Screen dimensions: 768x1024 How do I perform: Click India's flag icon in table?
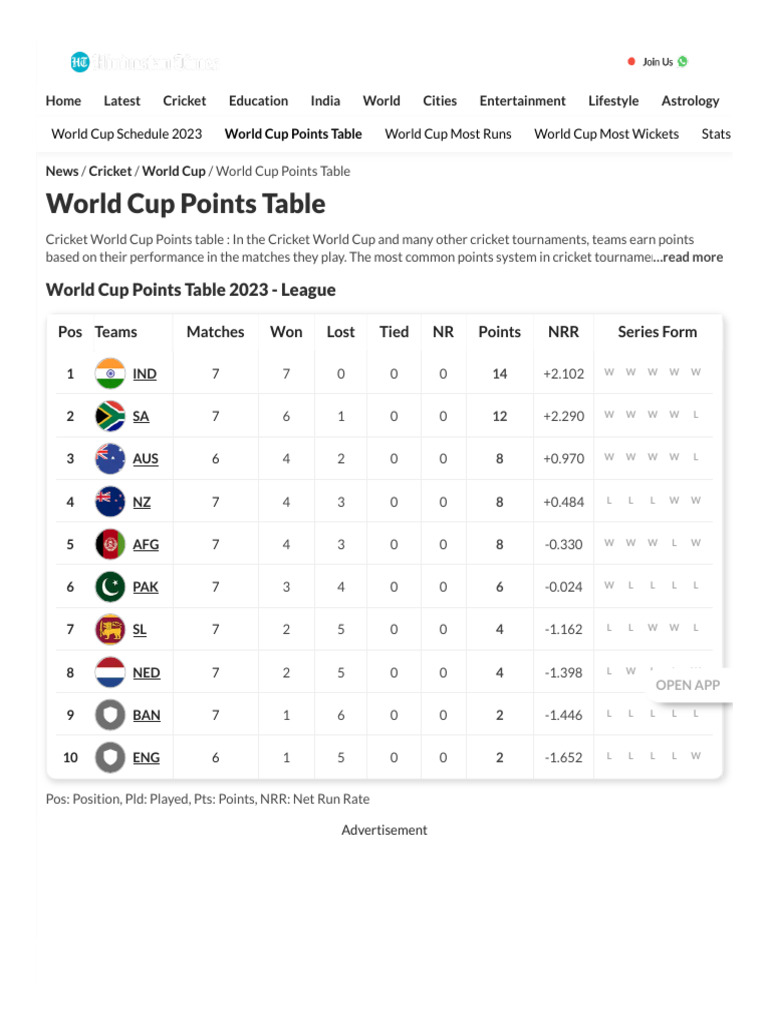point(110,374)
